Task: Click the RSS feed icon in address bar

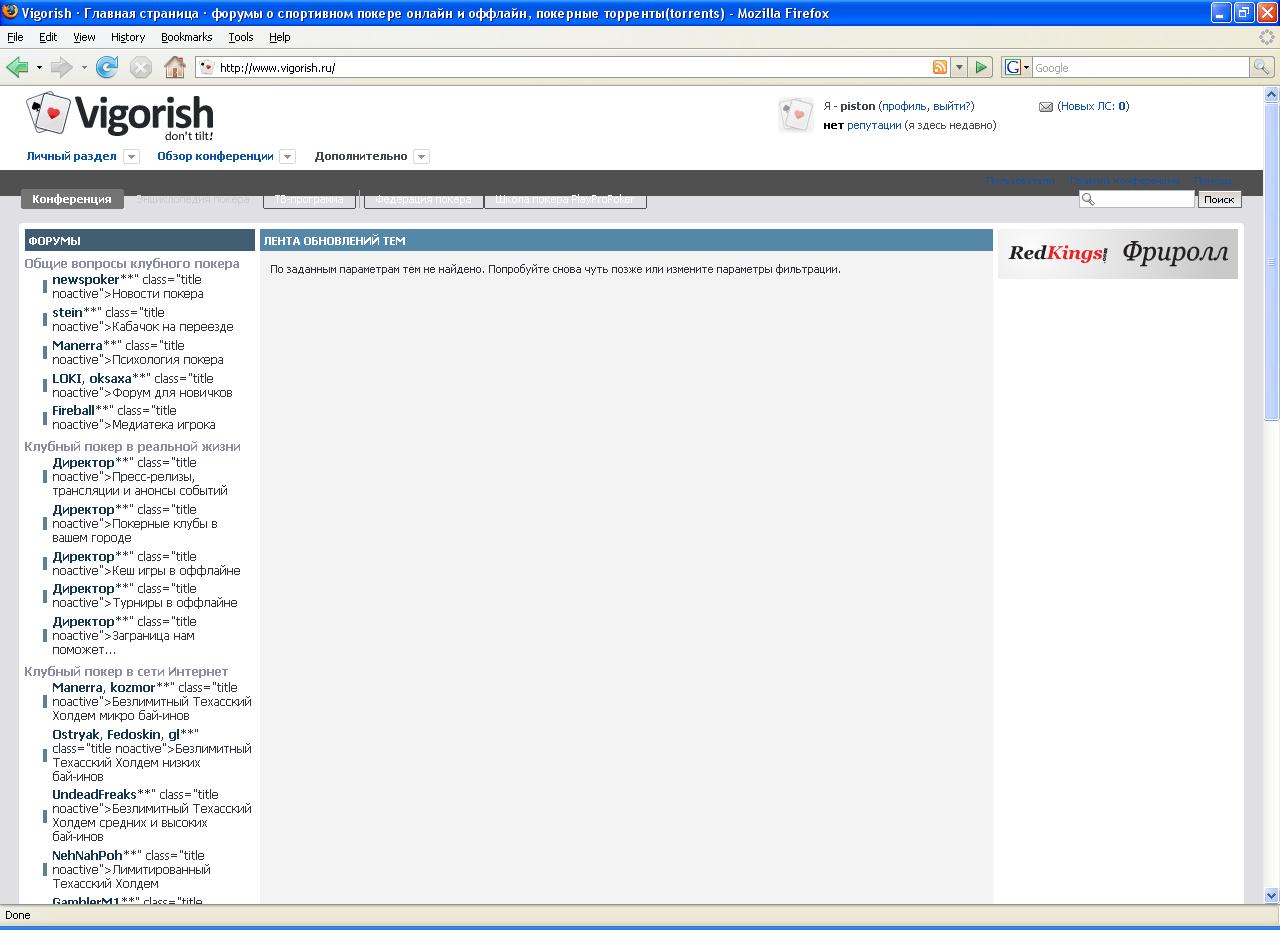Action: [940, 67]
